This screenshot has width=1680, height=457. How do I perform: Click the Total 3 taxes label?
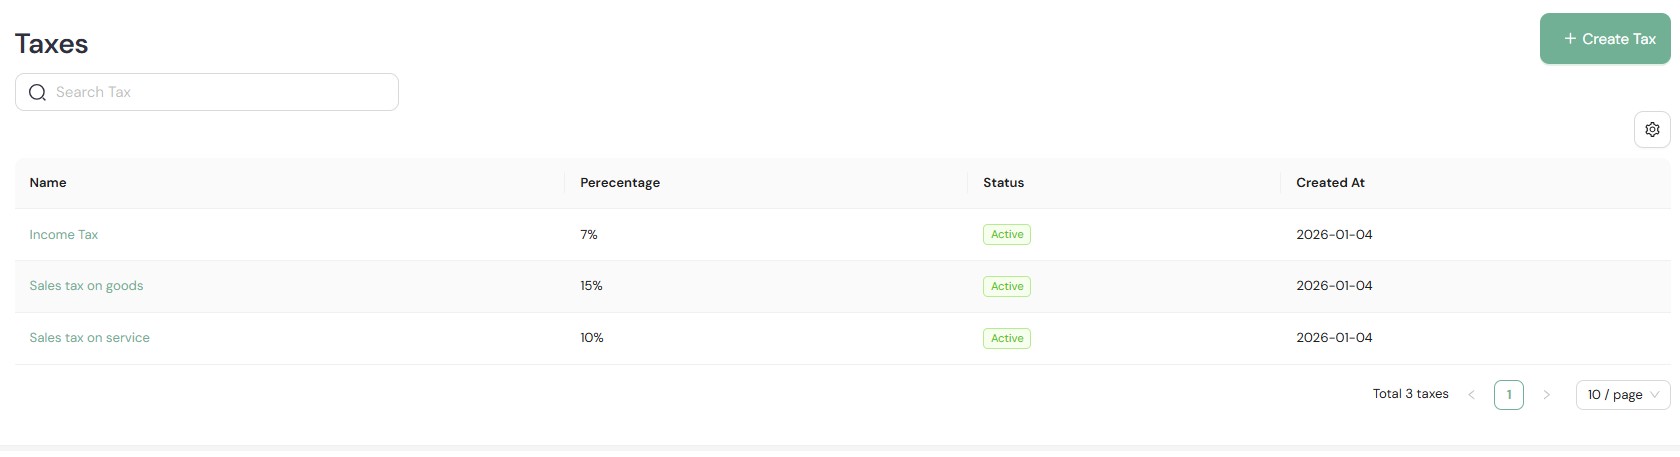(x=1410, y=394)
